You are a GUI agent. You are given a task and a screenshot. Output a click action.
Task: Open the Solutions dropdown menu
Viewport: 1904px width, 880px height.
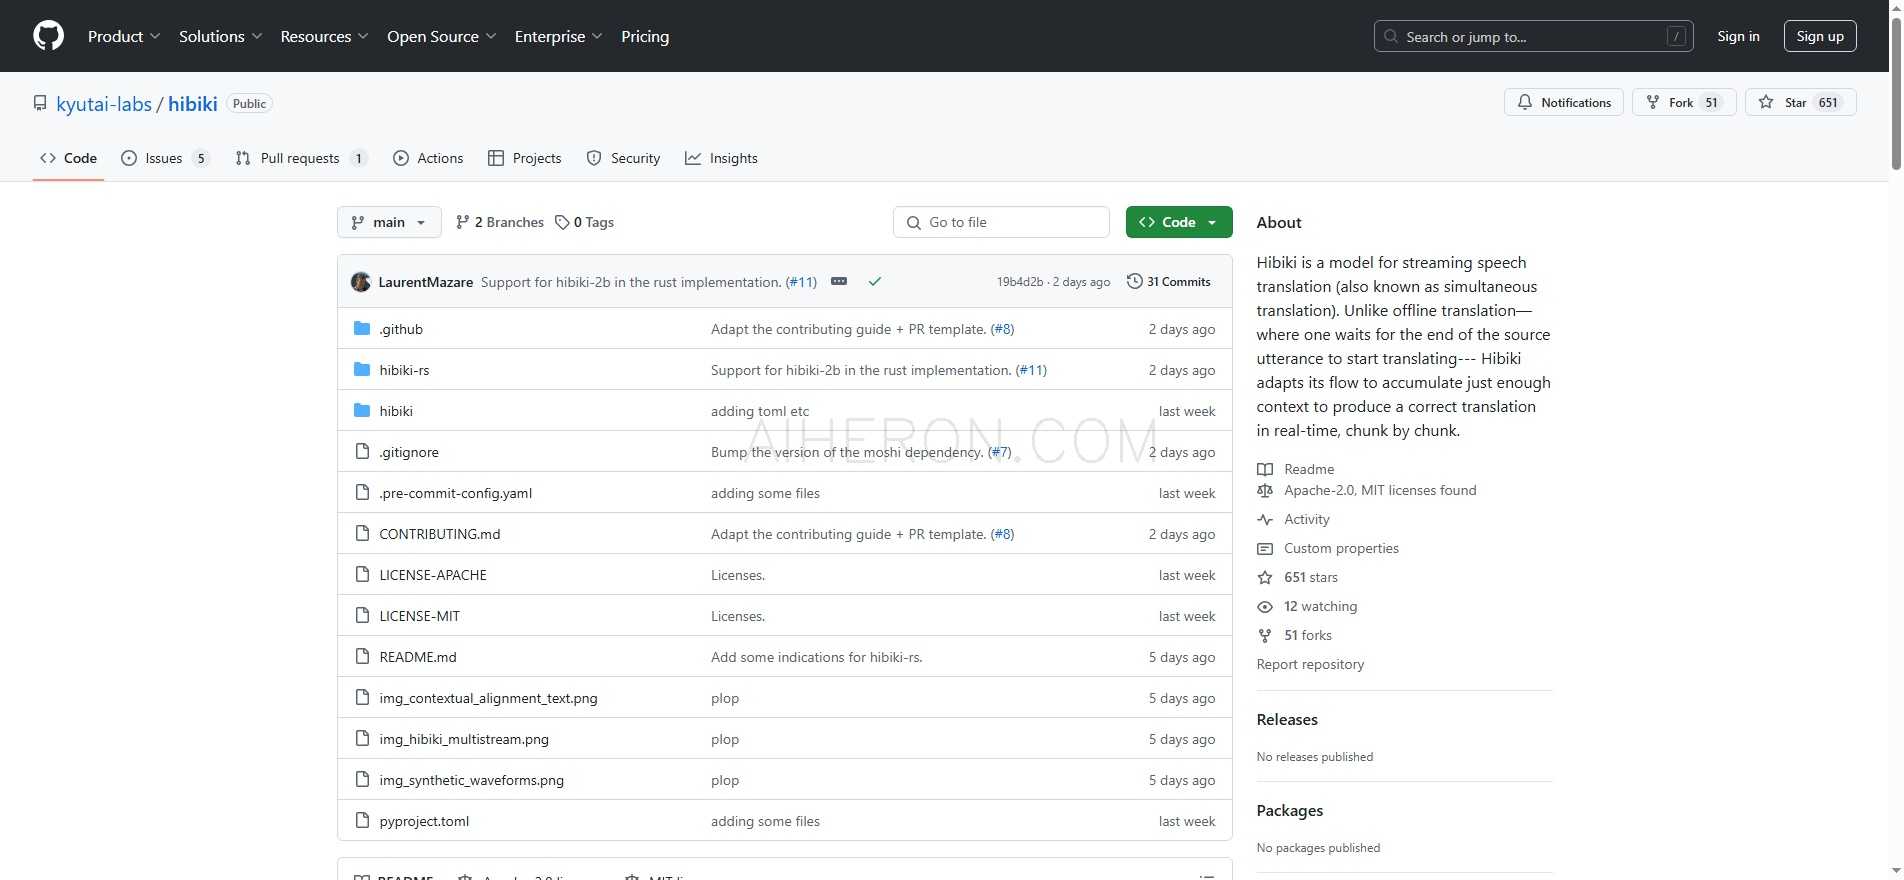220,36
